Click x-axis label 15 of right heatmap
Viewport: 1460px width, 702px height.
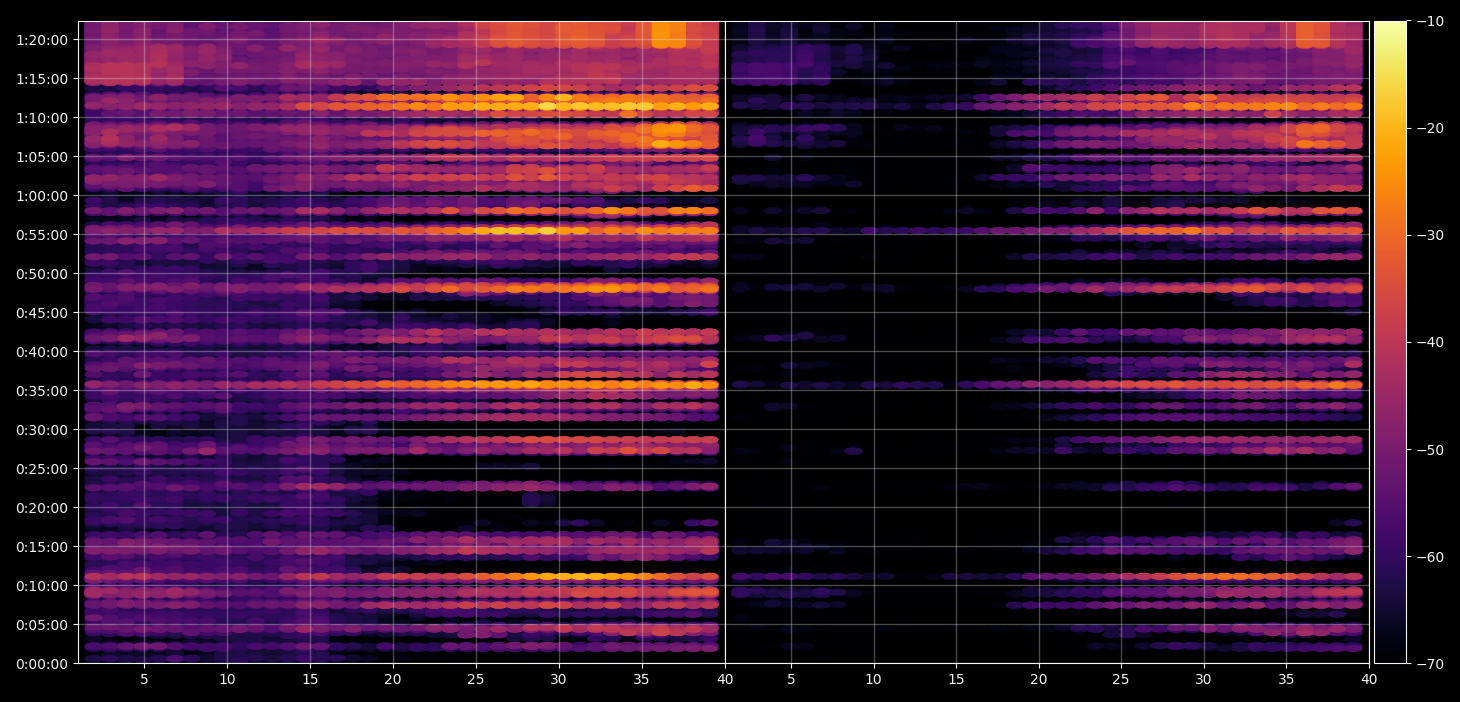pos(956,680)
